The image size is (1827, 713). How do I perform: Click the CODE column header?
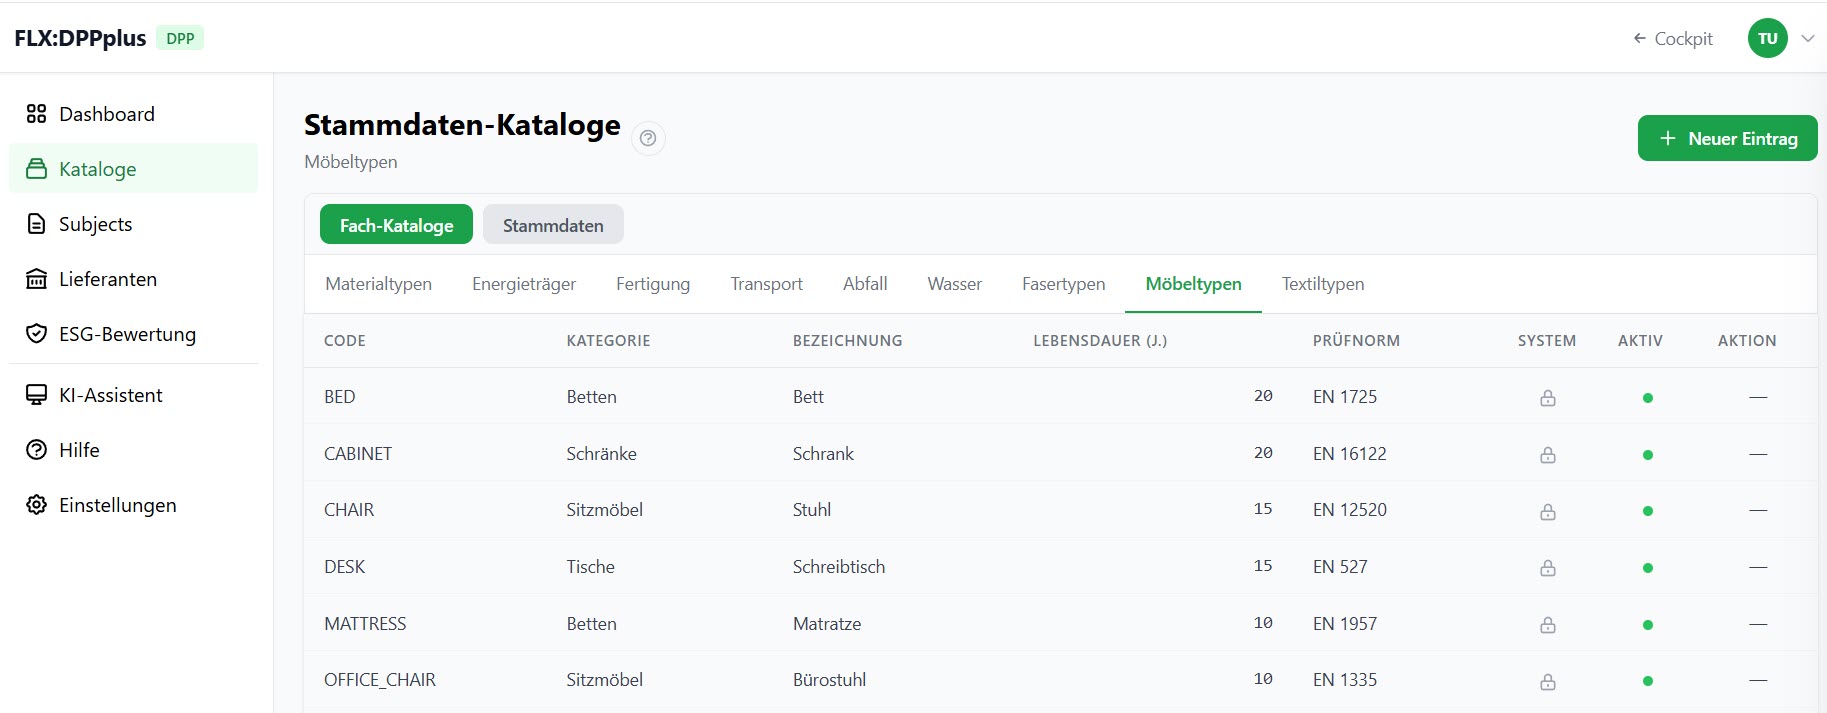point(345,341)
